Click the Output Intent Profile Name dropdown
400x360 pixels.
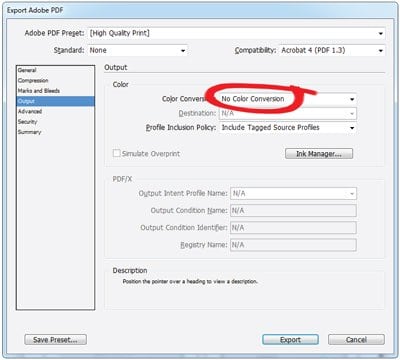293,193
